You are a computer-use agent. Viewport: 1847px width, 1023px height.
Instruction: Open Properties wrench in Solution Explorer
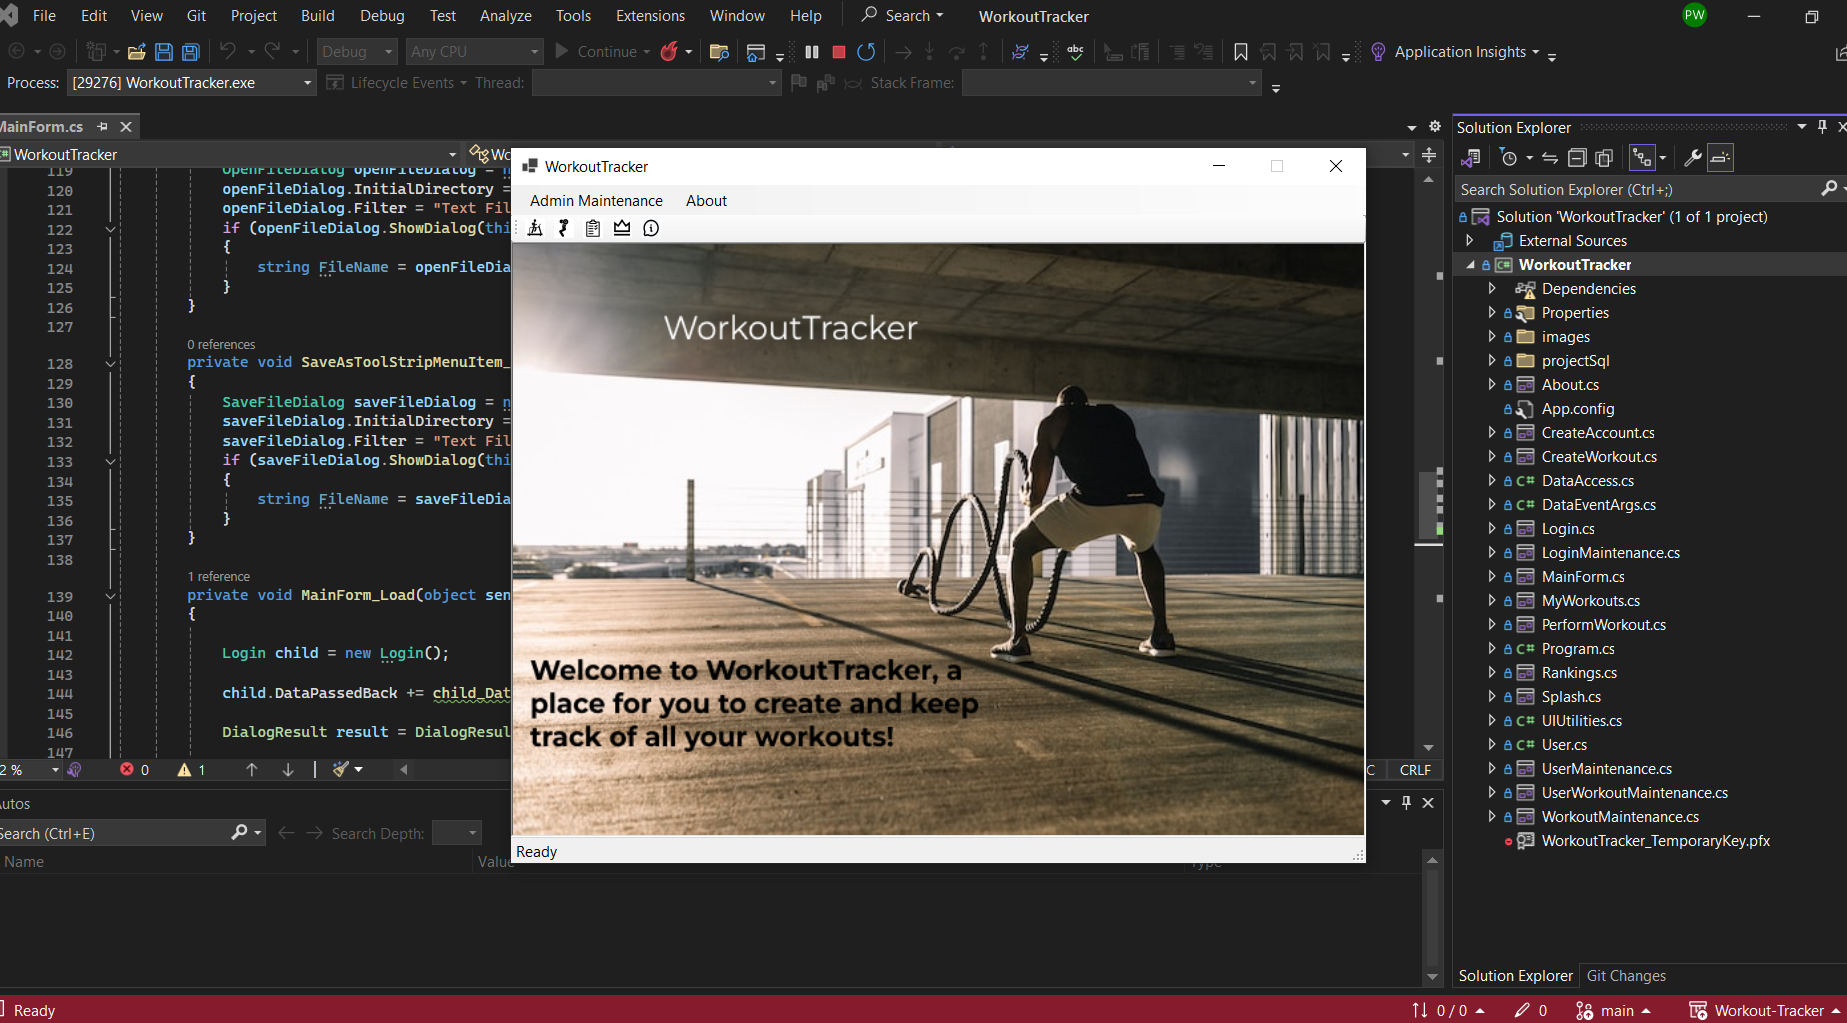point(1692,158)
